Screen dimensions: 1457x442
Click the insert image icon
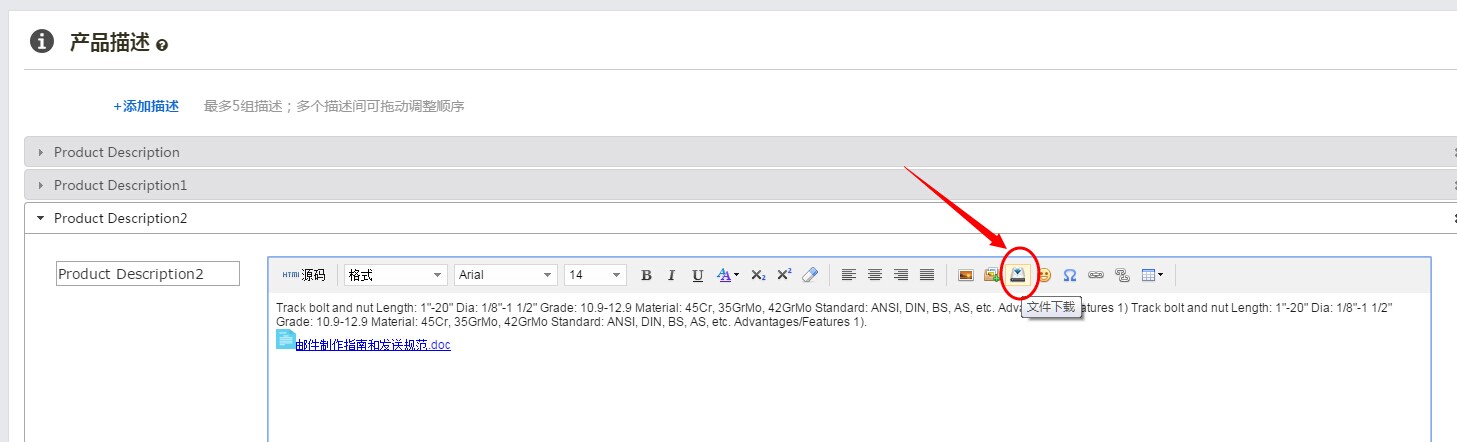[x=966, y=275]
